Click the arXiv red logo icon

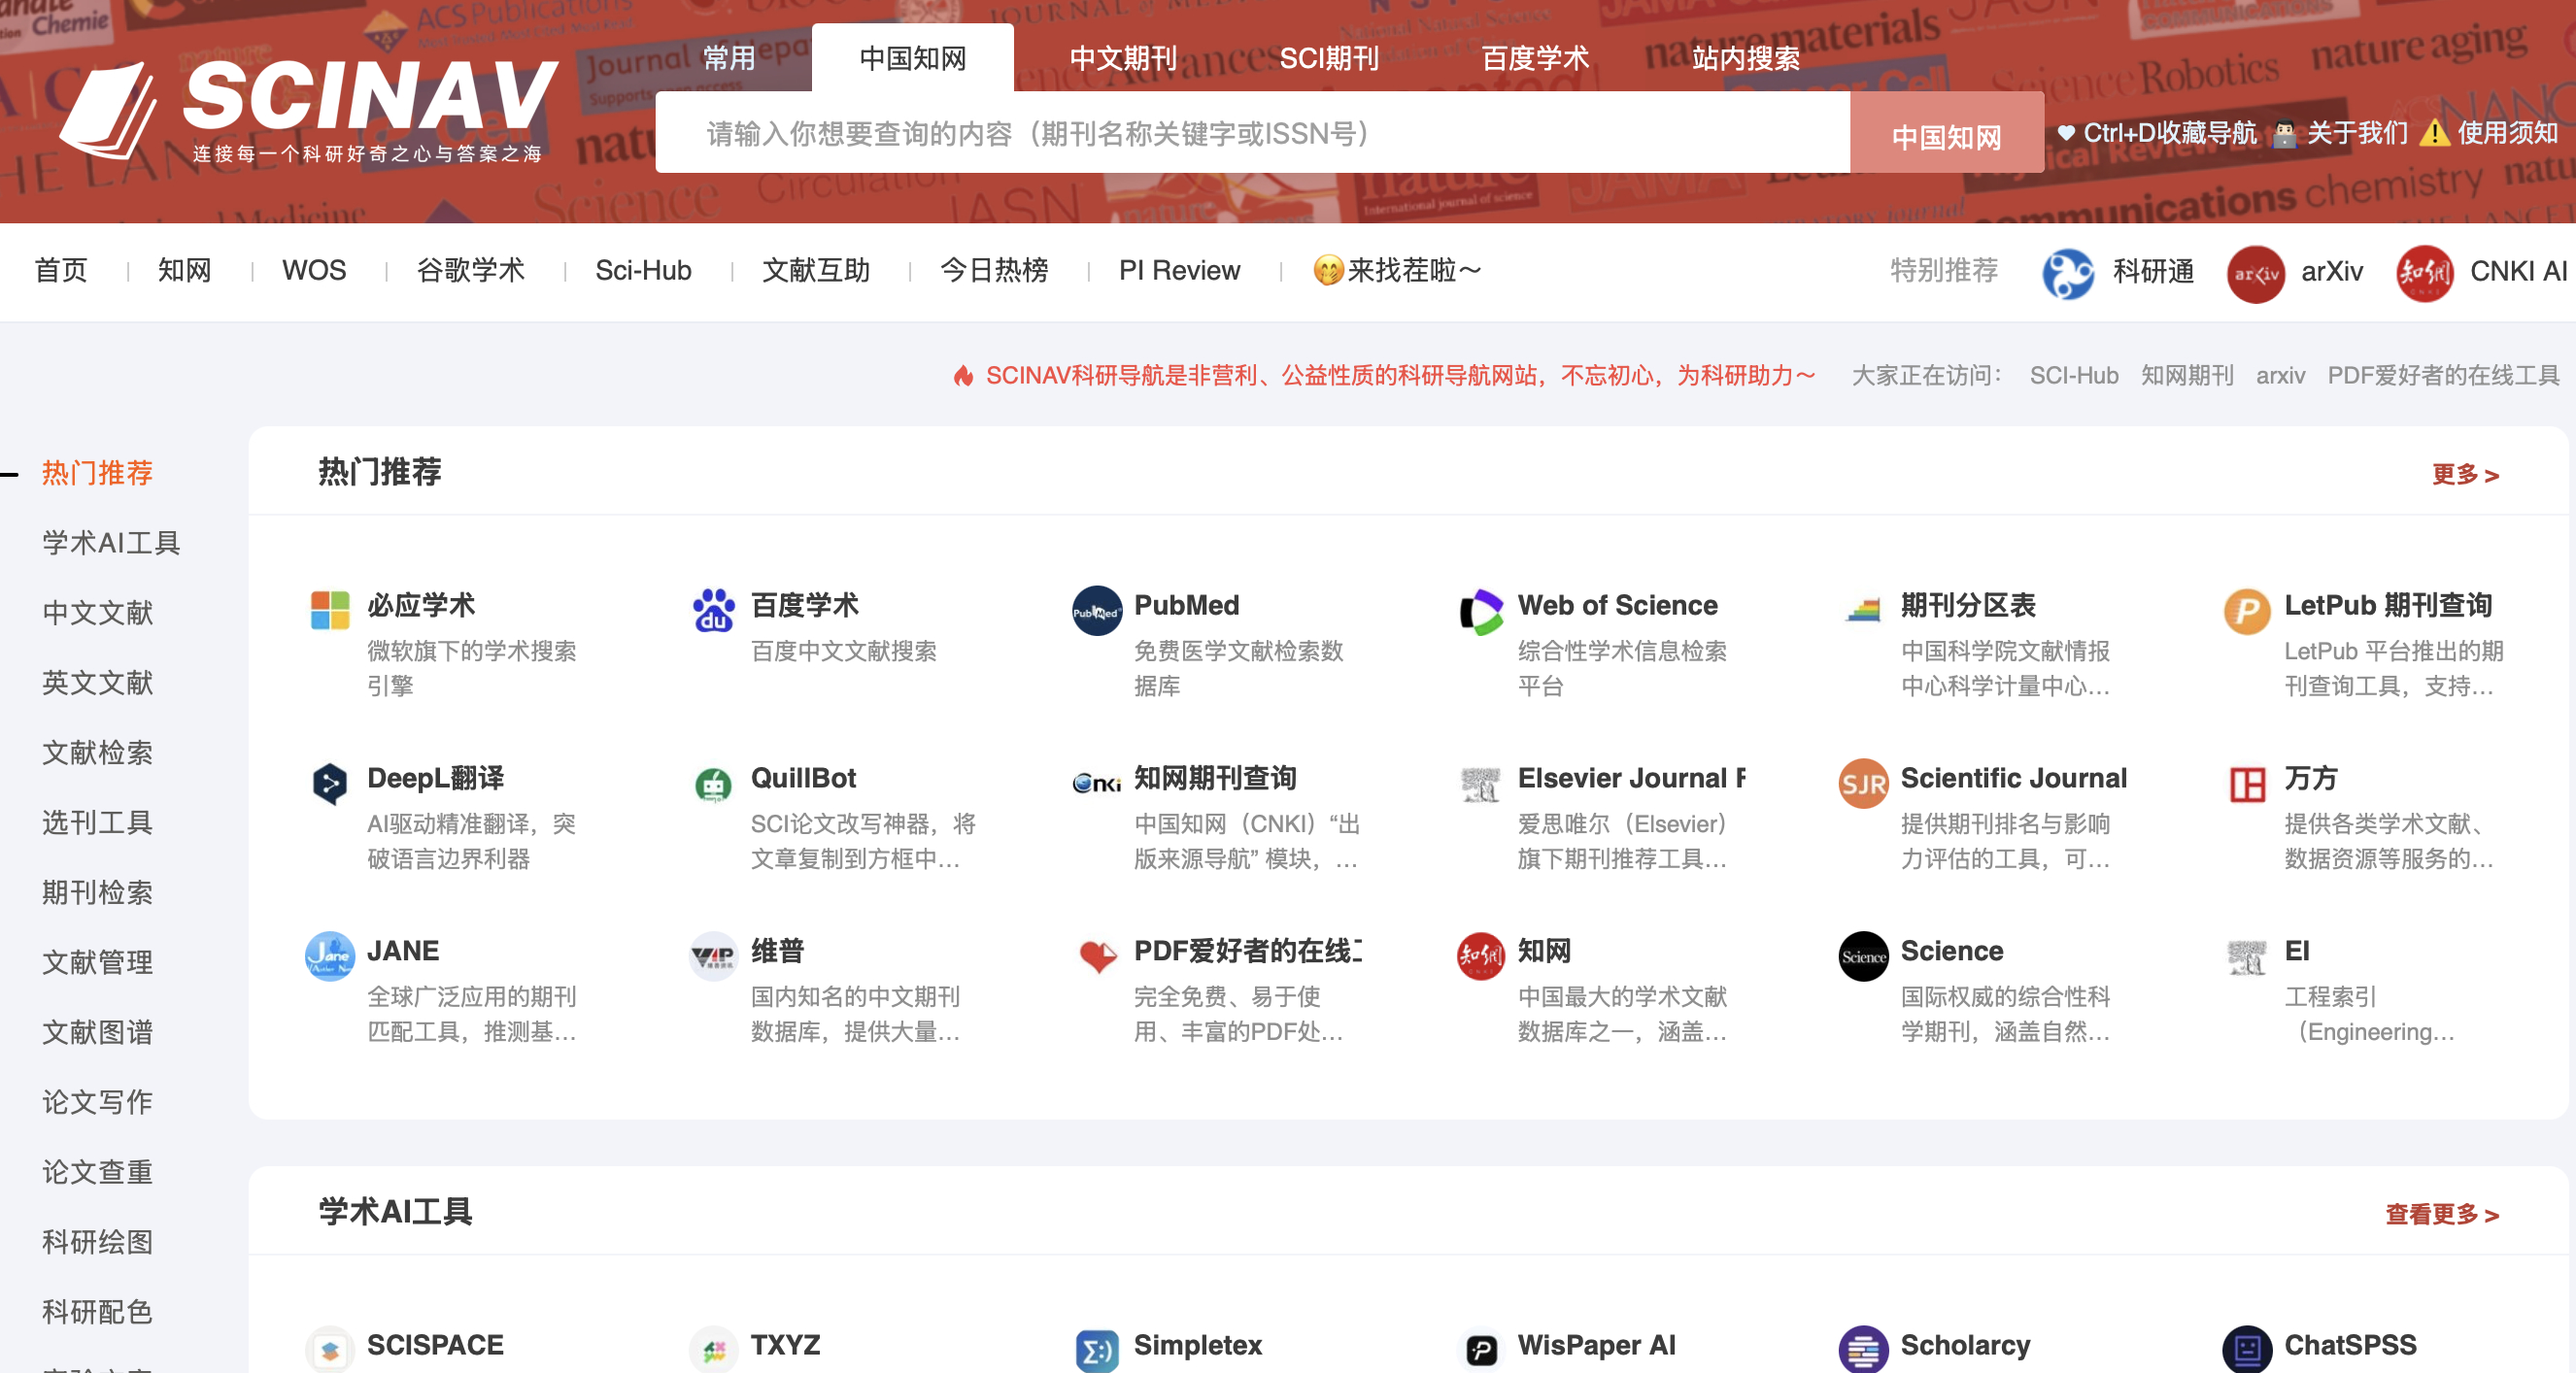(x=2255, y=272)
